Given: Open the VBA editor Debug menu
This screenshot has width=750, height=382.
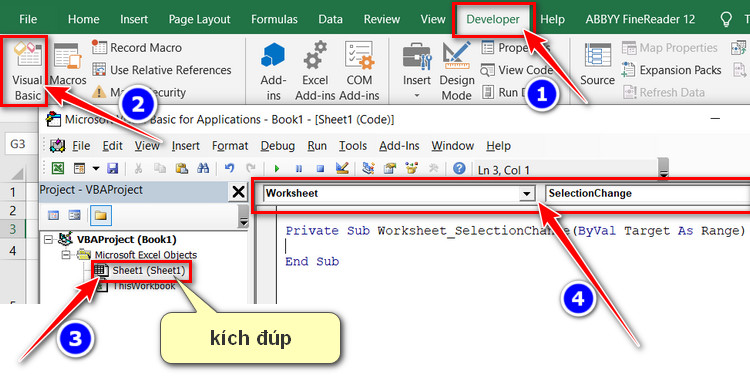Looking at the screenshot, I should coord(277,145).
